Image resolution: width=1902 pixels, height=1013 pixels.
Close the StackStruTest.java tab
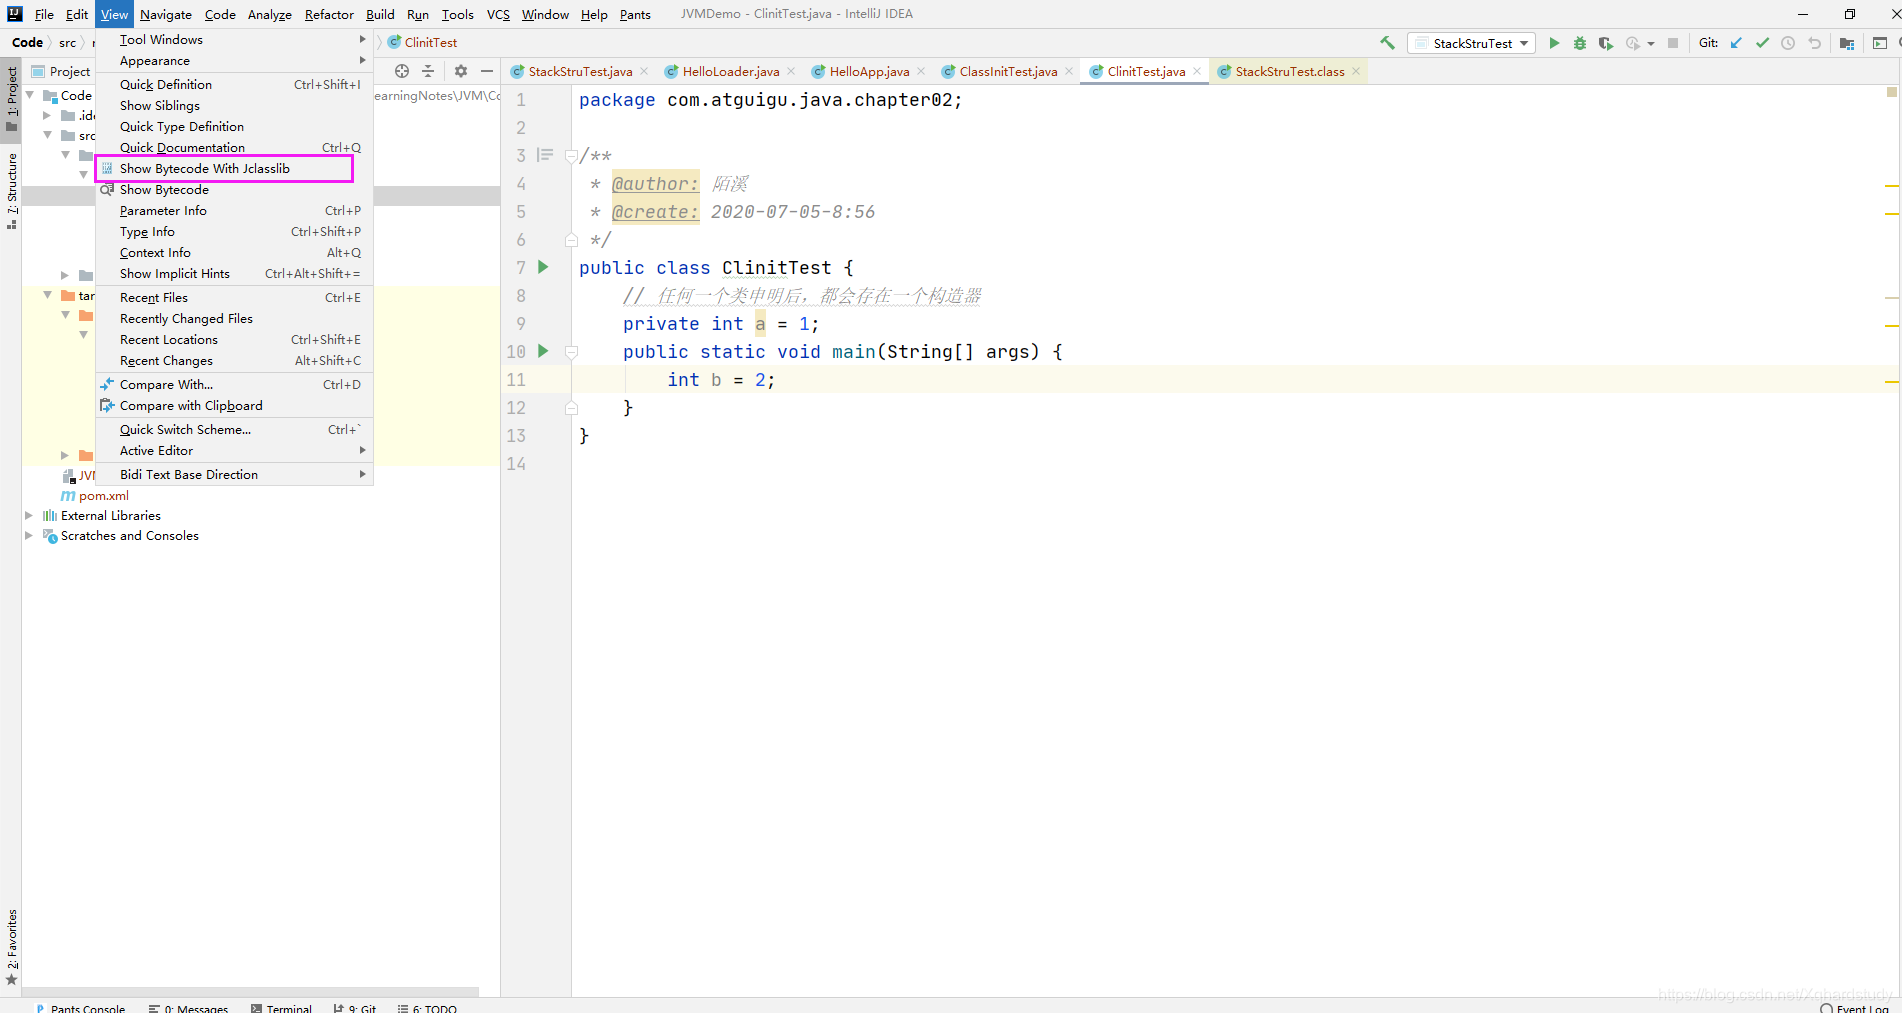644,71
